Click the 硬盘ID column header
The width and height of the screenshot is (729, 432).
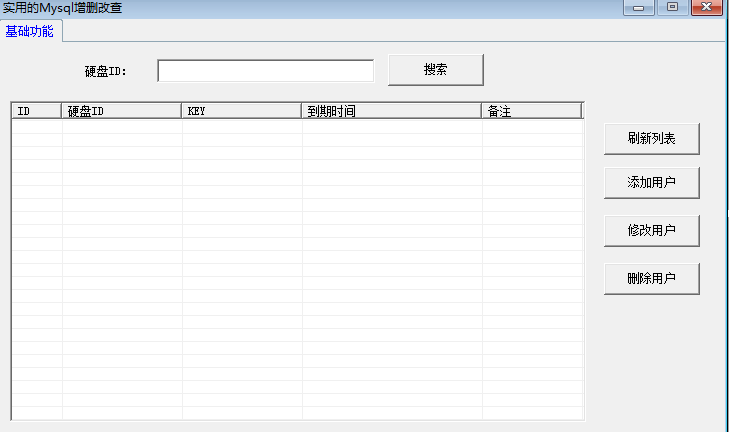click(x=122, y=111)
